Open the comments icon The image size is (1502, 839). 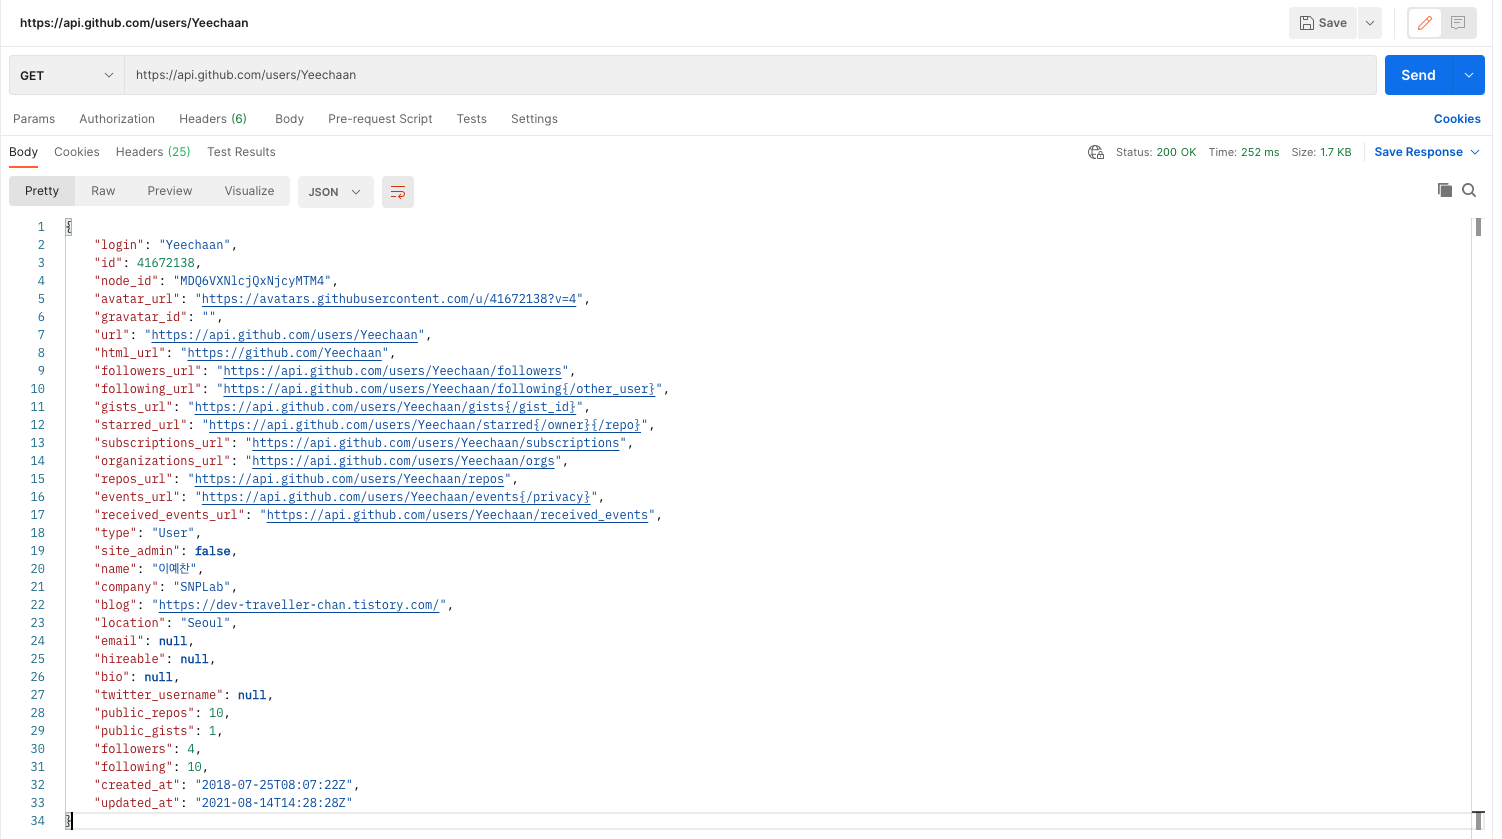(1458, 23)
